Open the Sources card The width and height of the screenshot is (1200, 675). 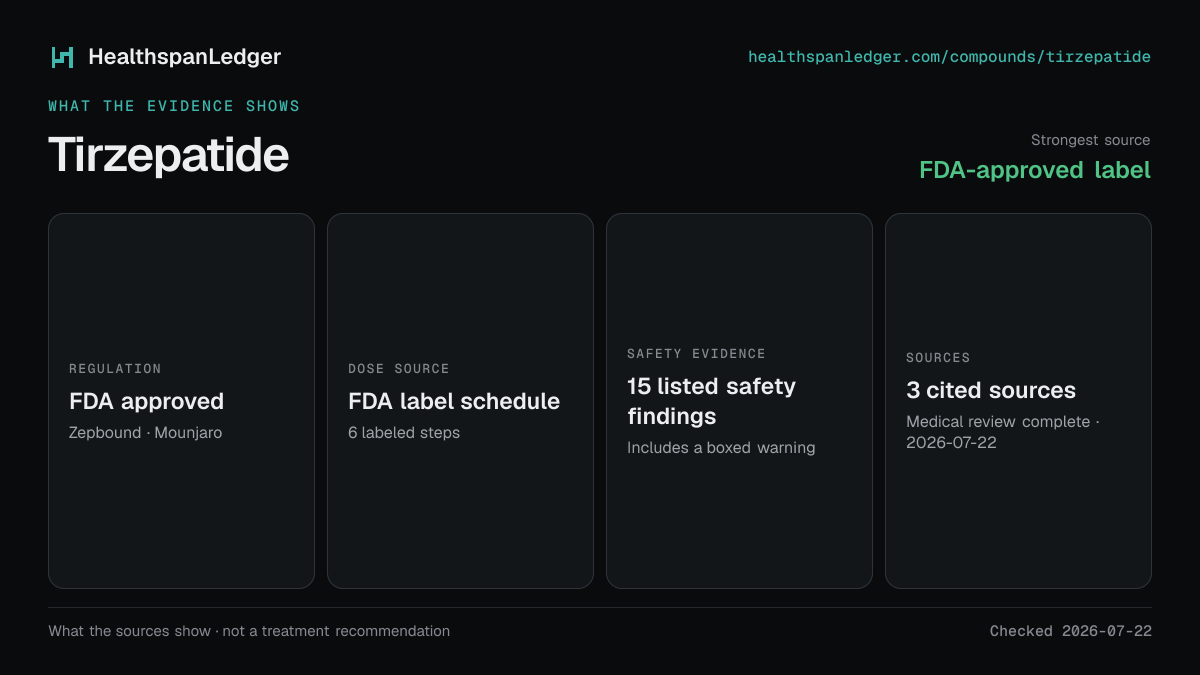(1018, 401)
